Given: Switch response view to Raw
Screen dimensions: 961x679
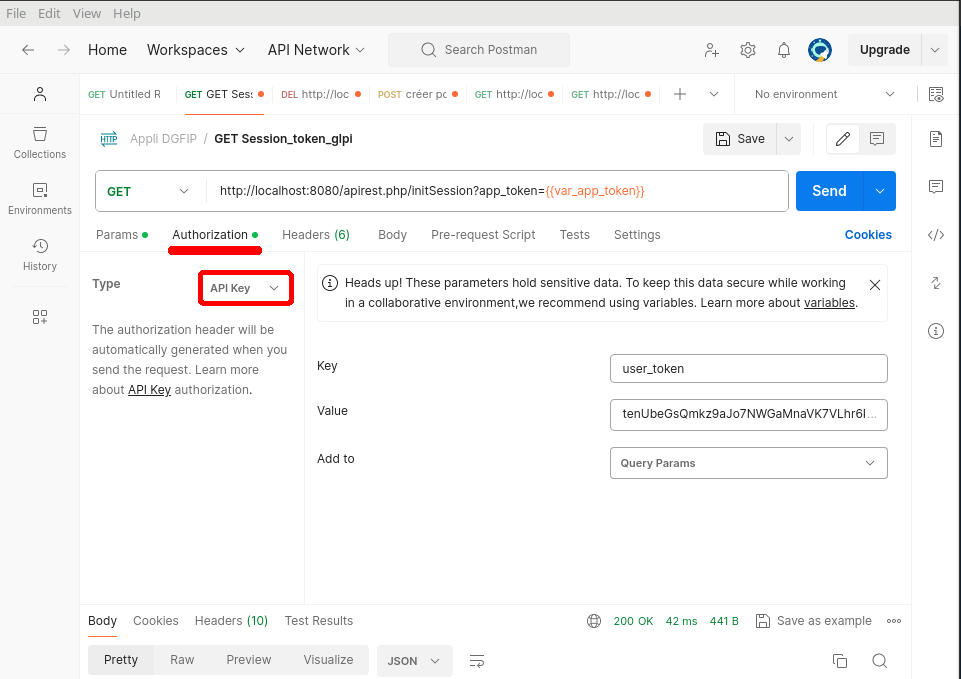Looking at the screenshot, I should click(182, 660).
